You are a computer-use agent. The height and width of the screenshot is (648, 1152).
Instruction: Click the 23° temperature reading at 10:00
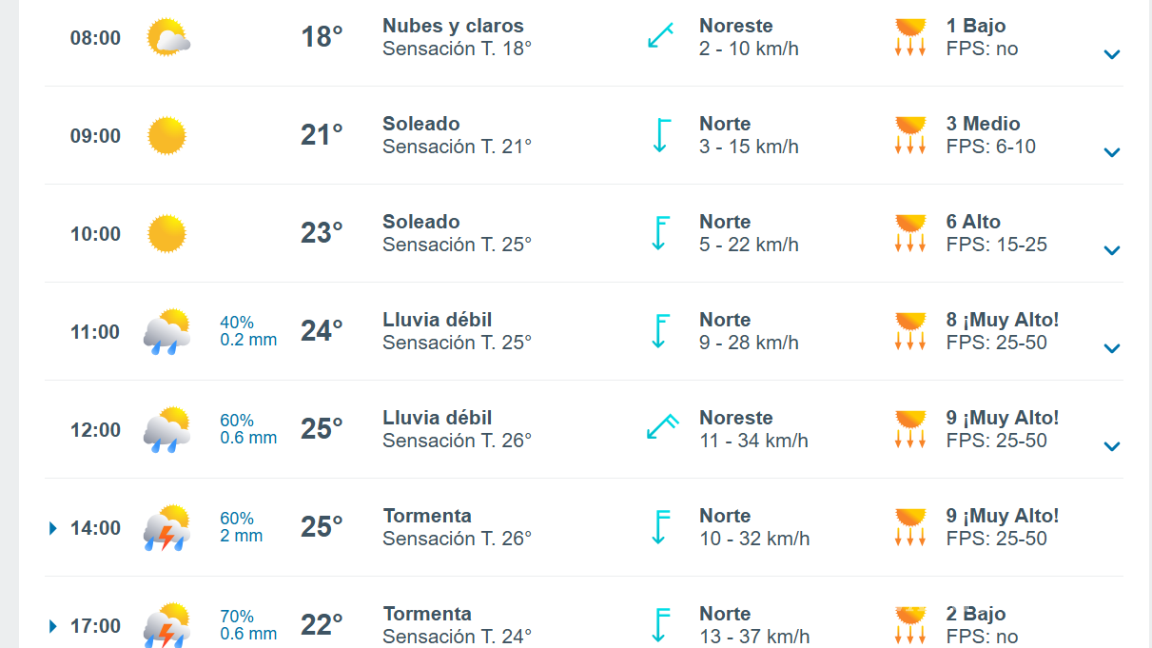320,233
